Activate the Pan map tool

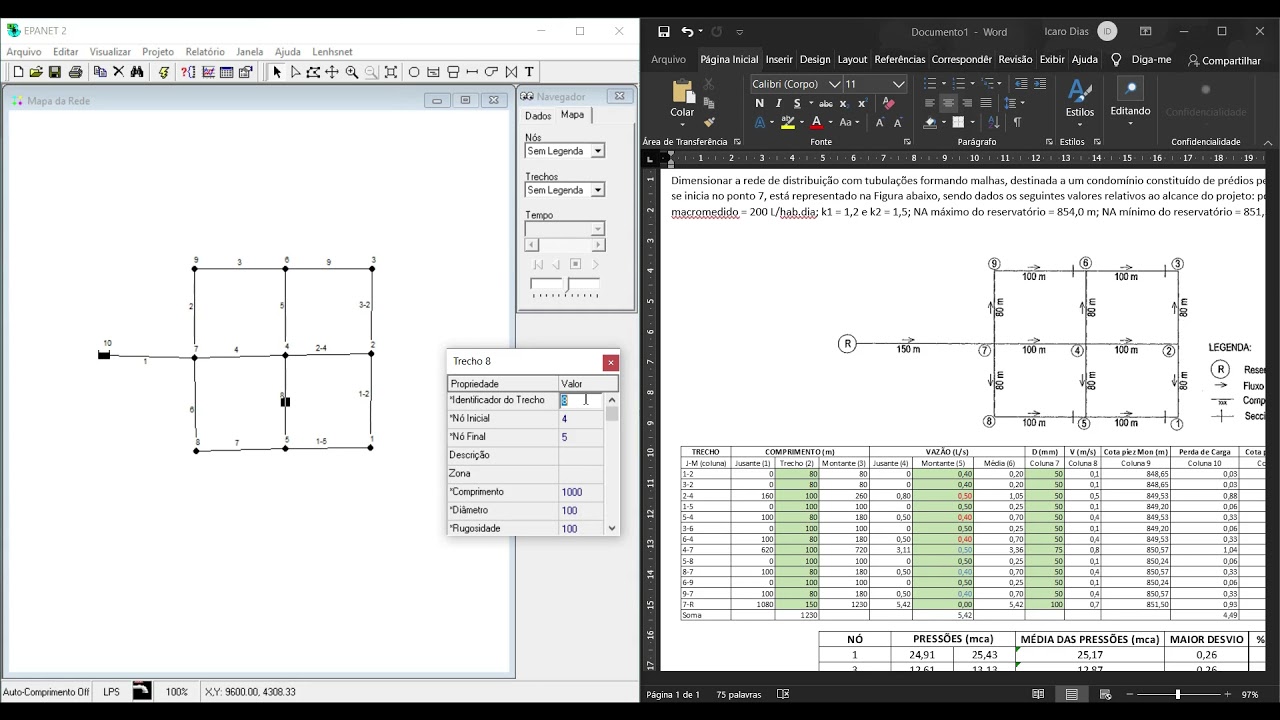pos(332,72)
